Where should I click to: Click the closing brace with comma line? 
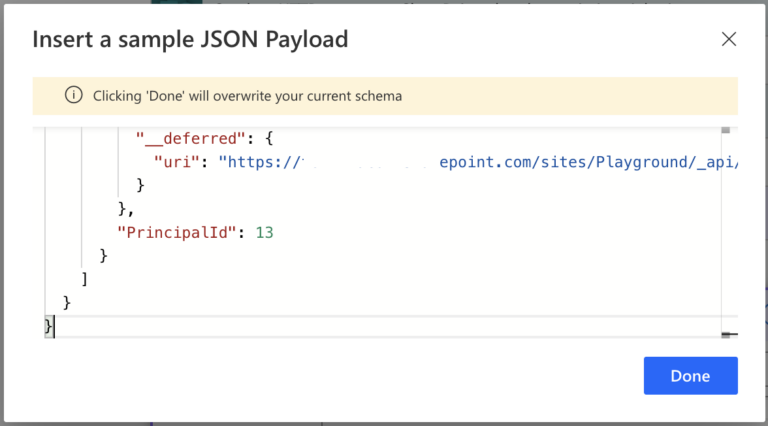point(126,209)
